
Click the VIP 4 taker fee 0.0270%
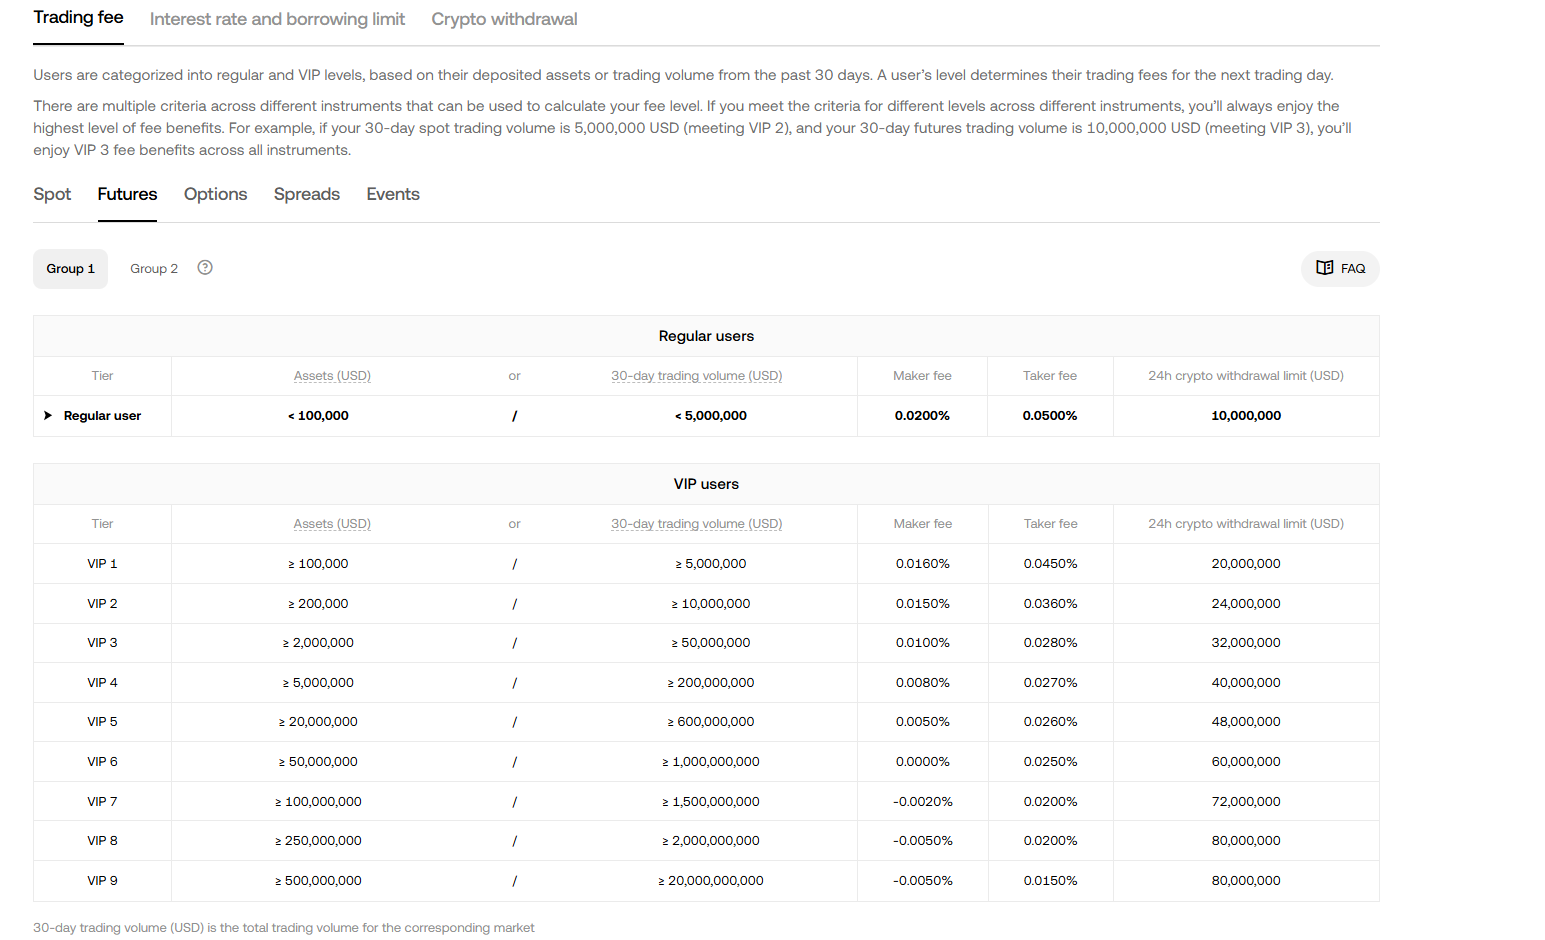click(x=1050, y=683)
